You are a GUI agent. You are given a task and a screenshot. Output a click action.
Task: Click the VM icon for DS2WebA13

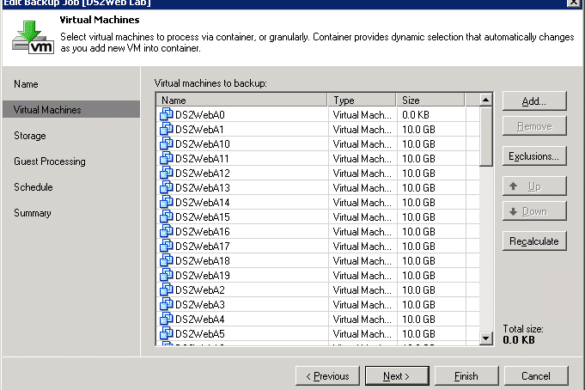(x=166, y=187)
